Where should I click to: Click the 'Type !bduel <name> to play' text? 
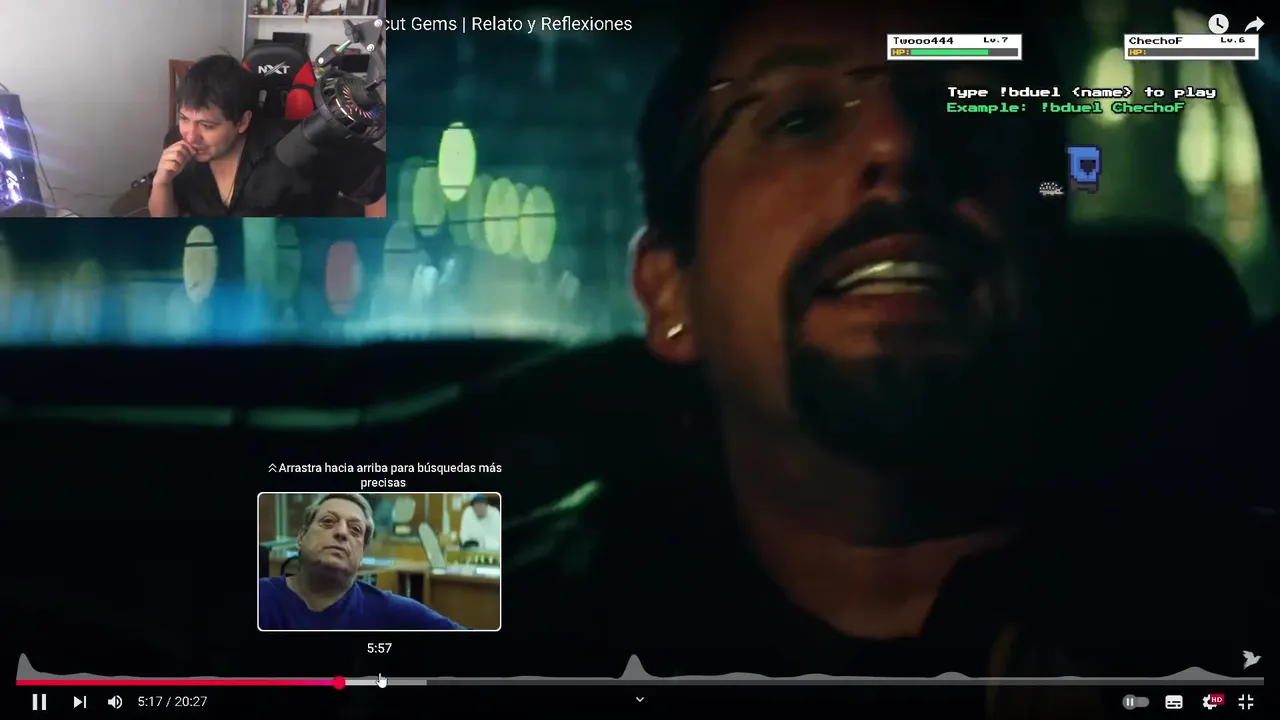(1081, 92)
